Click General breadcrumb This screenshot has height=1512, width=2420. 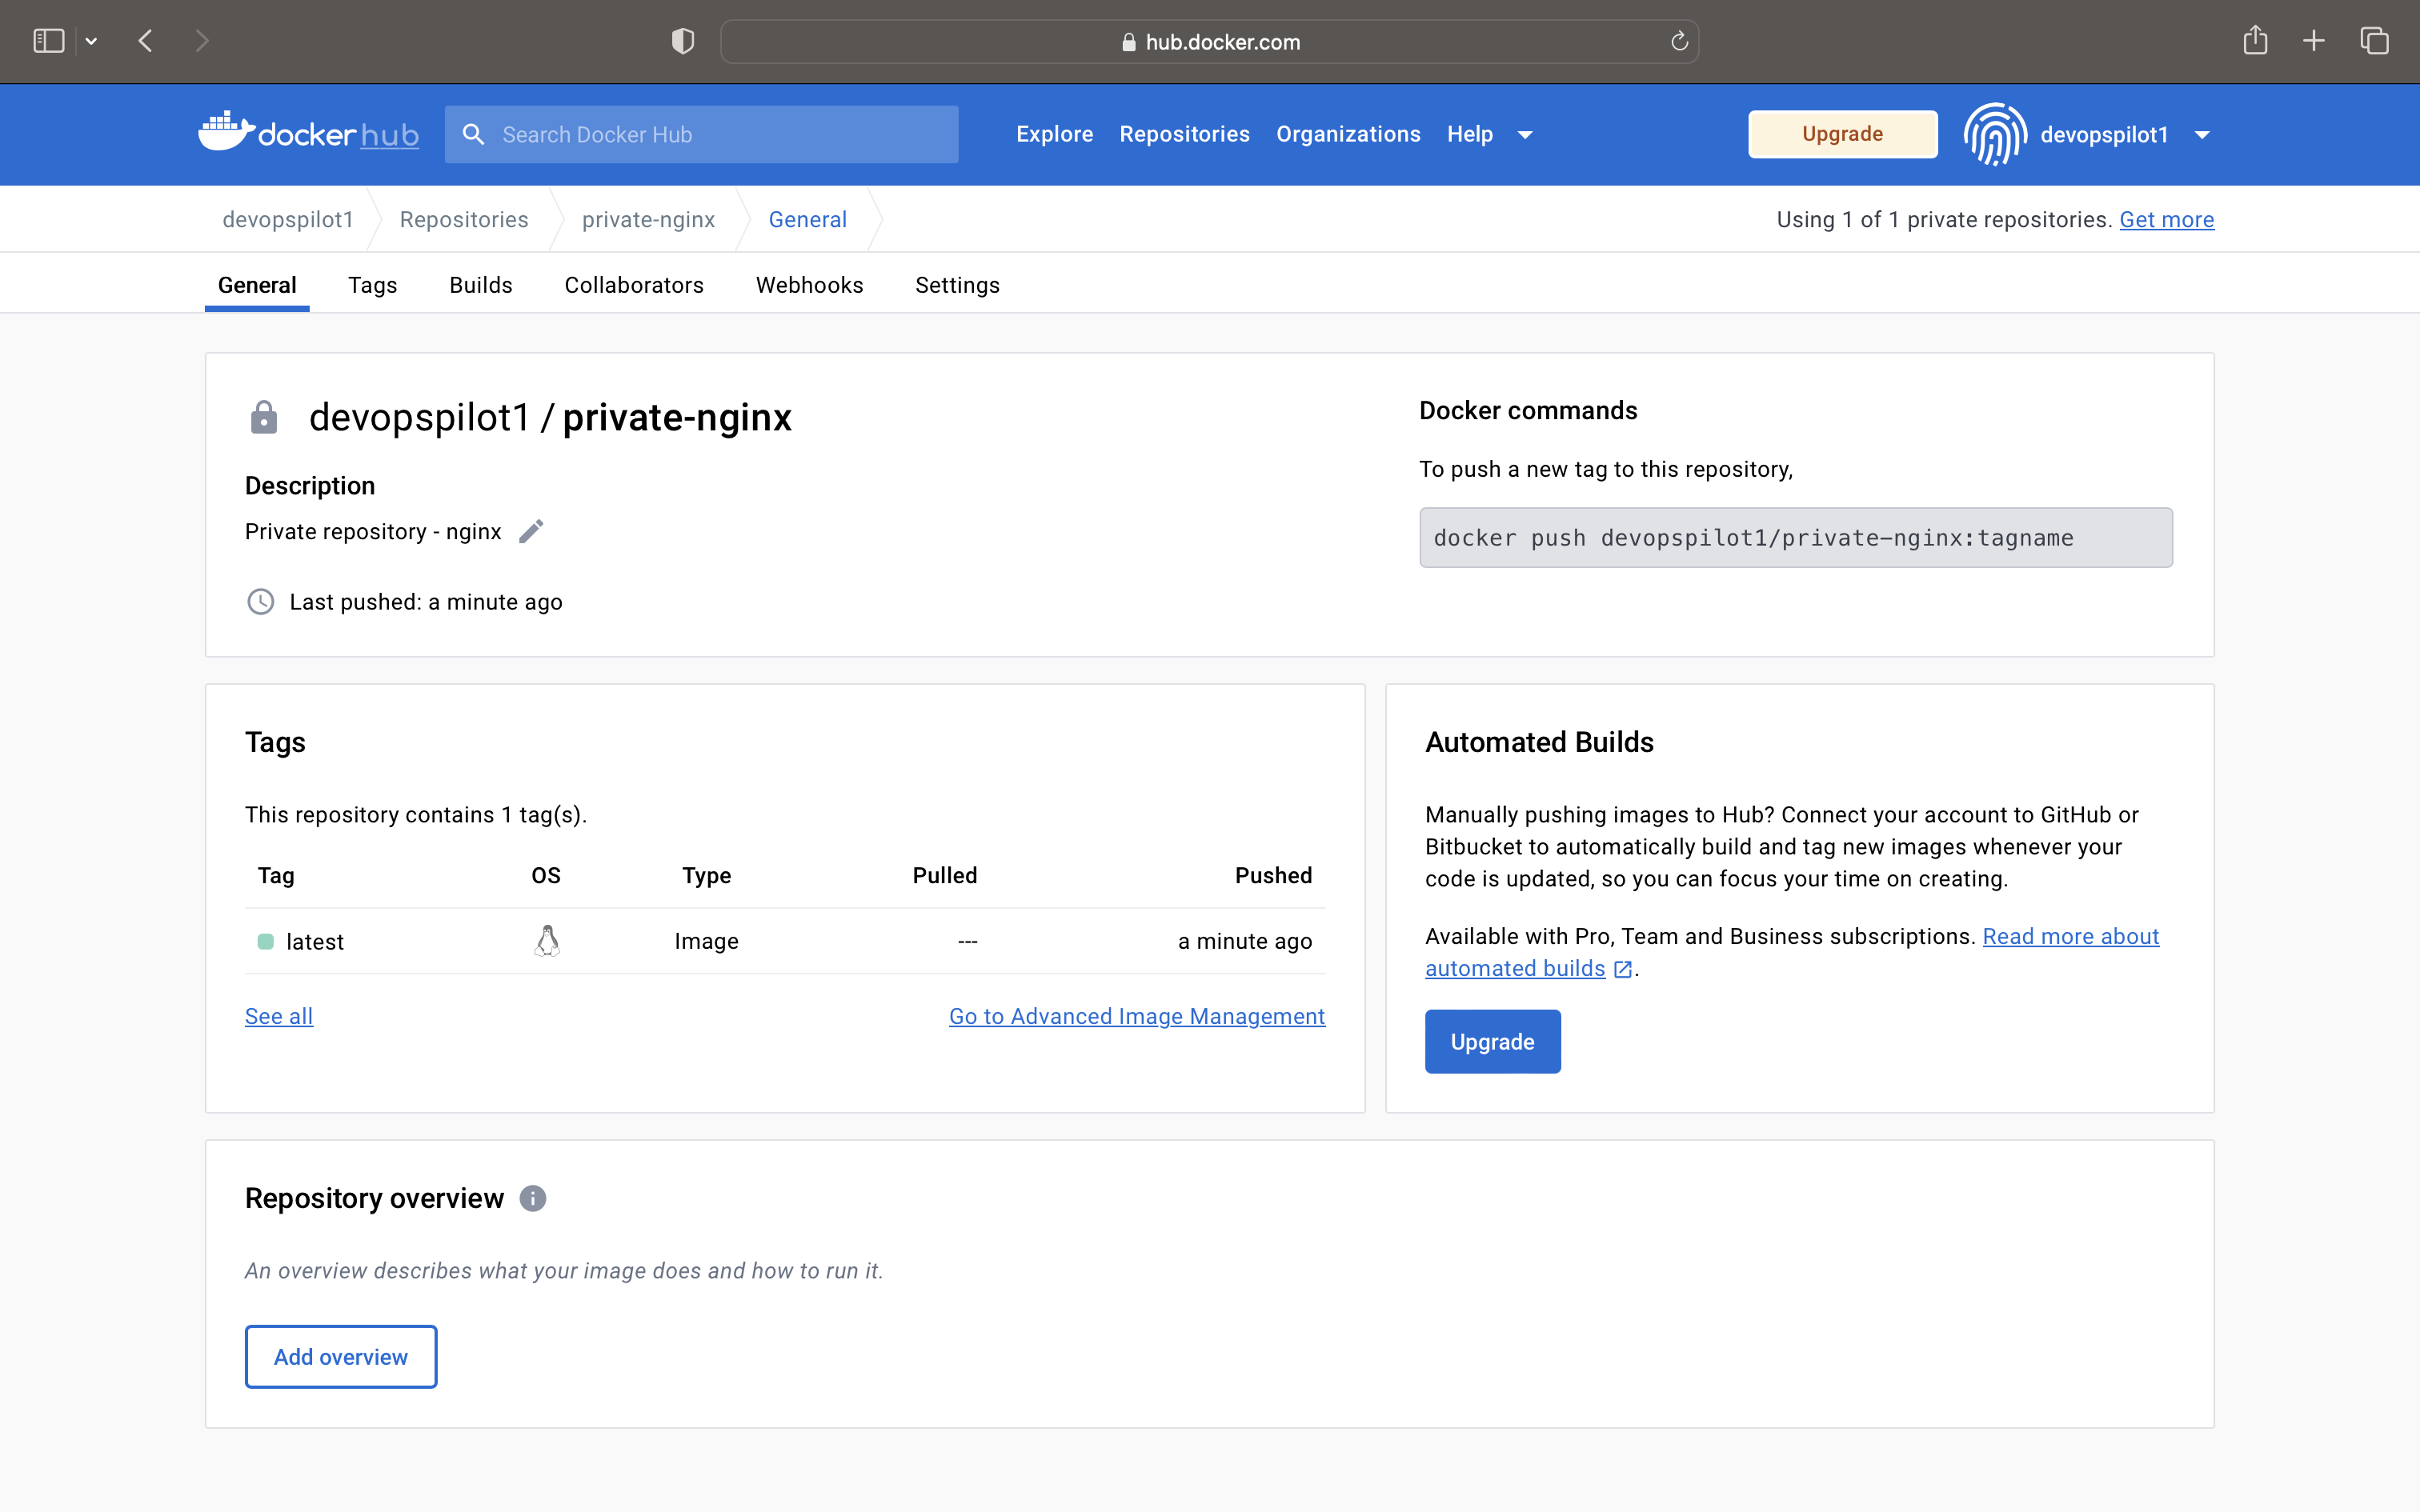pos(807,219)
